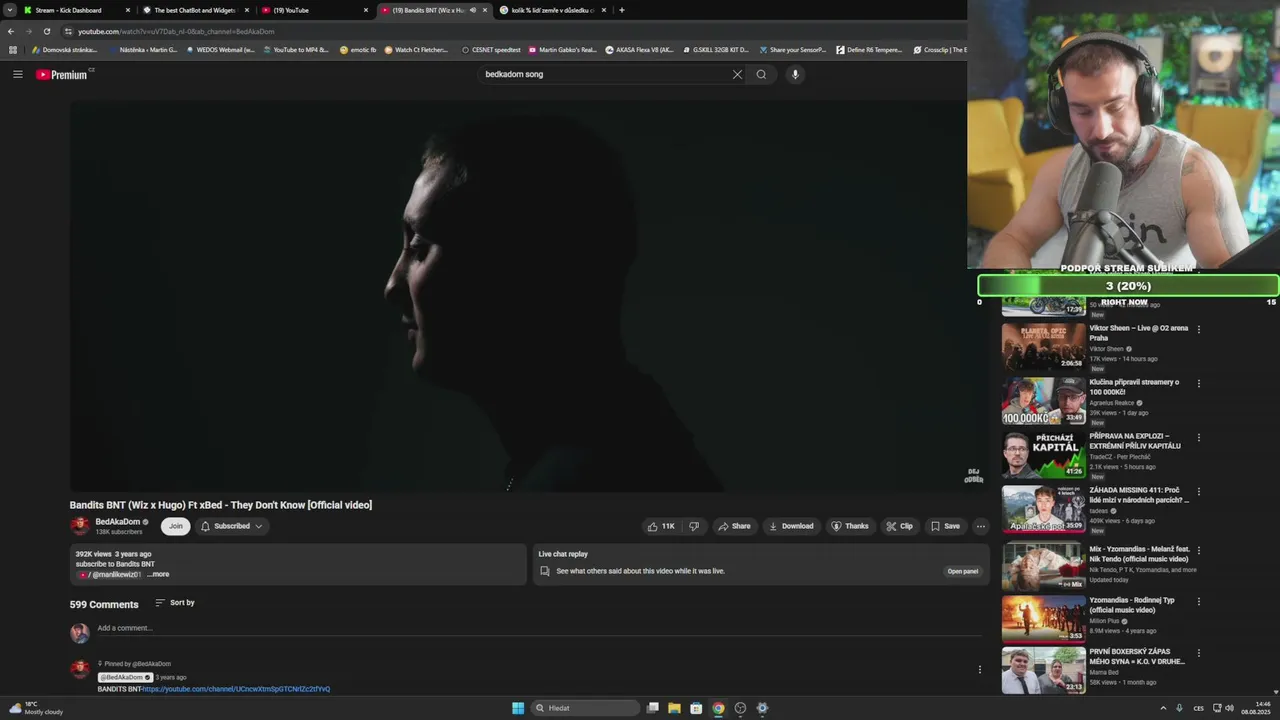Open G.SKILL 32GB KIT bookmark

coord(715,50)
